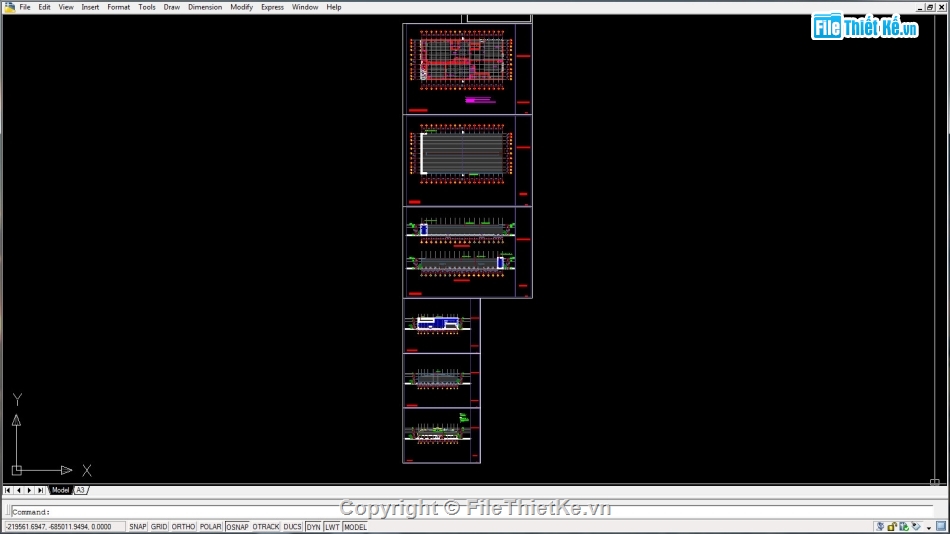Toggle GRID display in status bar
Screen dimensions: 950x534
tap(159, 527)
